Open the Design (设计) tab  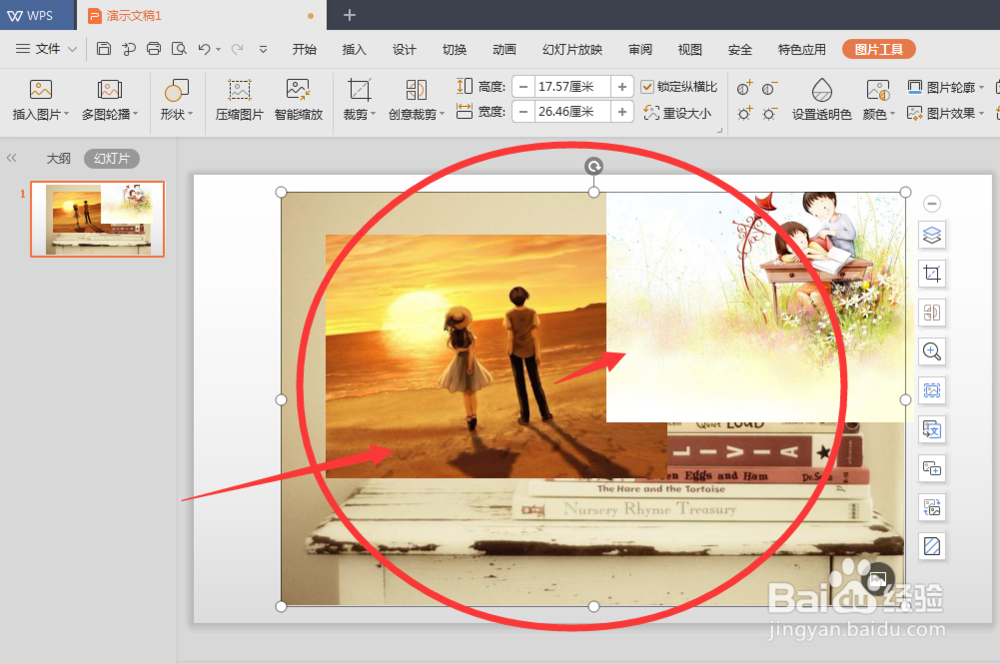404,49
